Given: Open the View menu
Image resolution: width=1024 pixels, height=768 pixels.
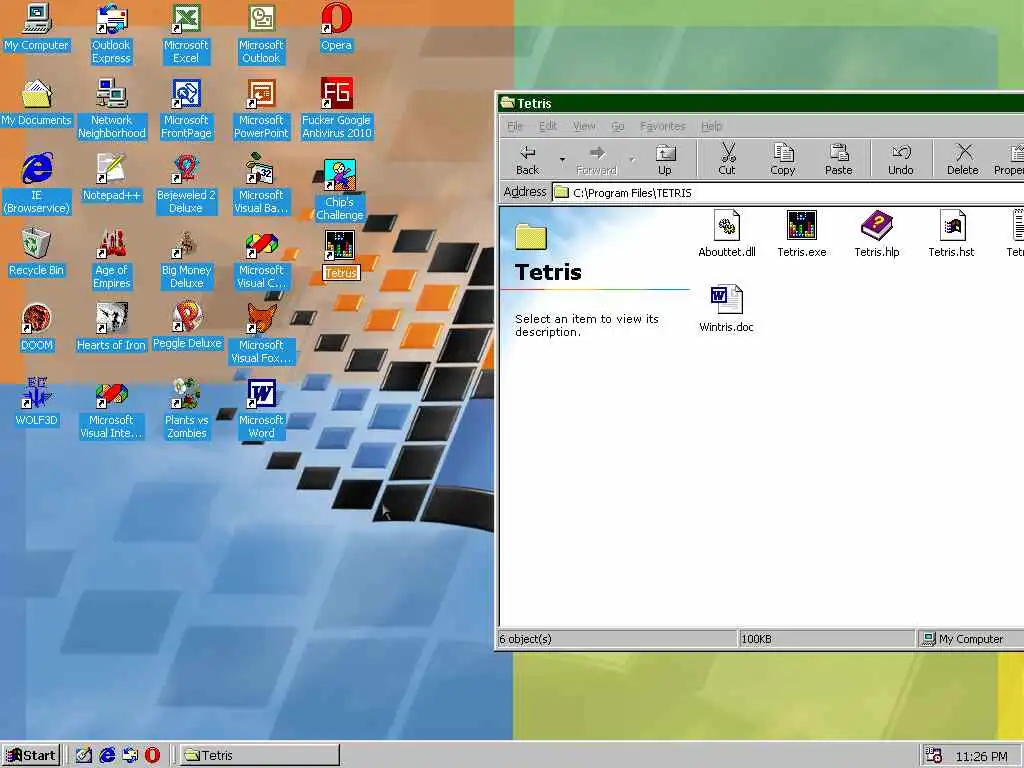Looking at the screenshot, I should pos(584,126).
